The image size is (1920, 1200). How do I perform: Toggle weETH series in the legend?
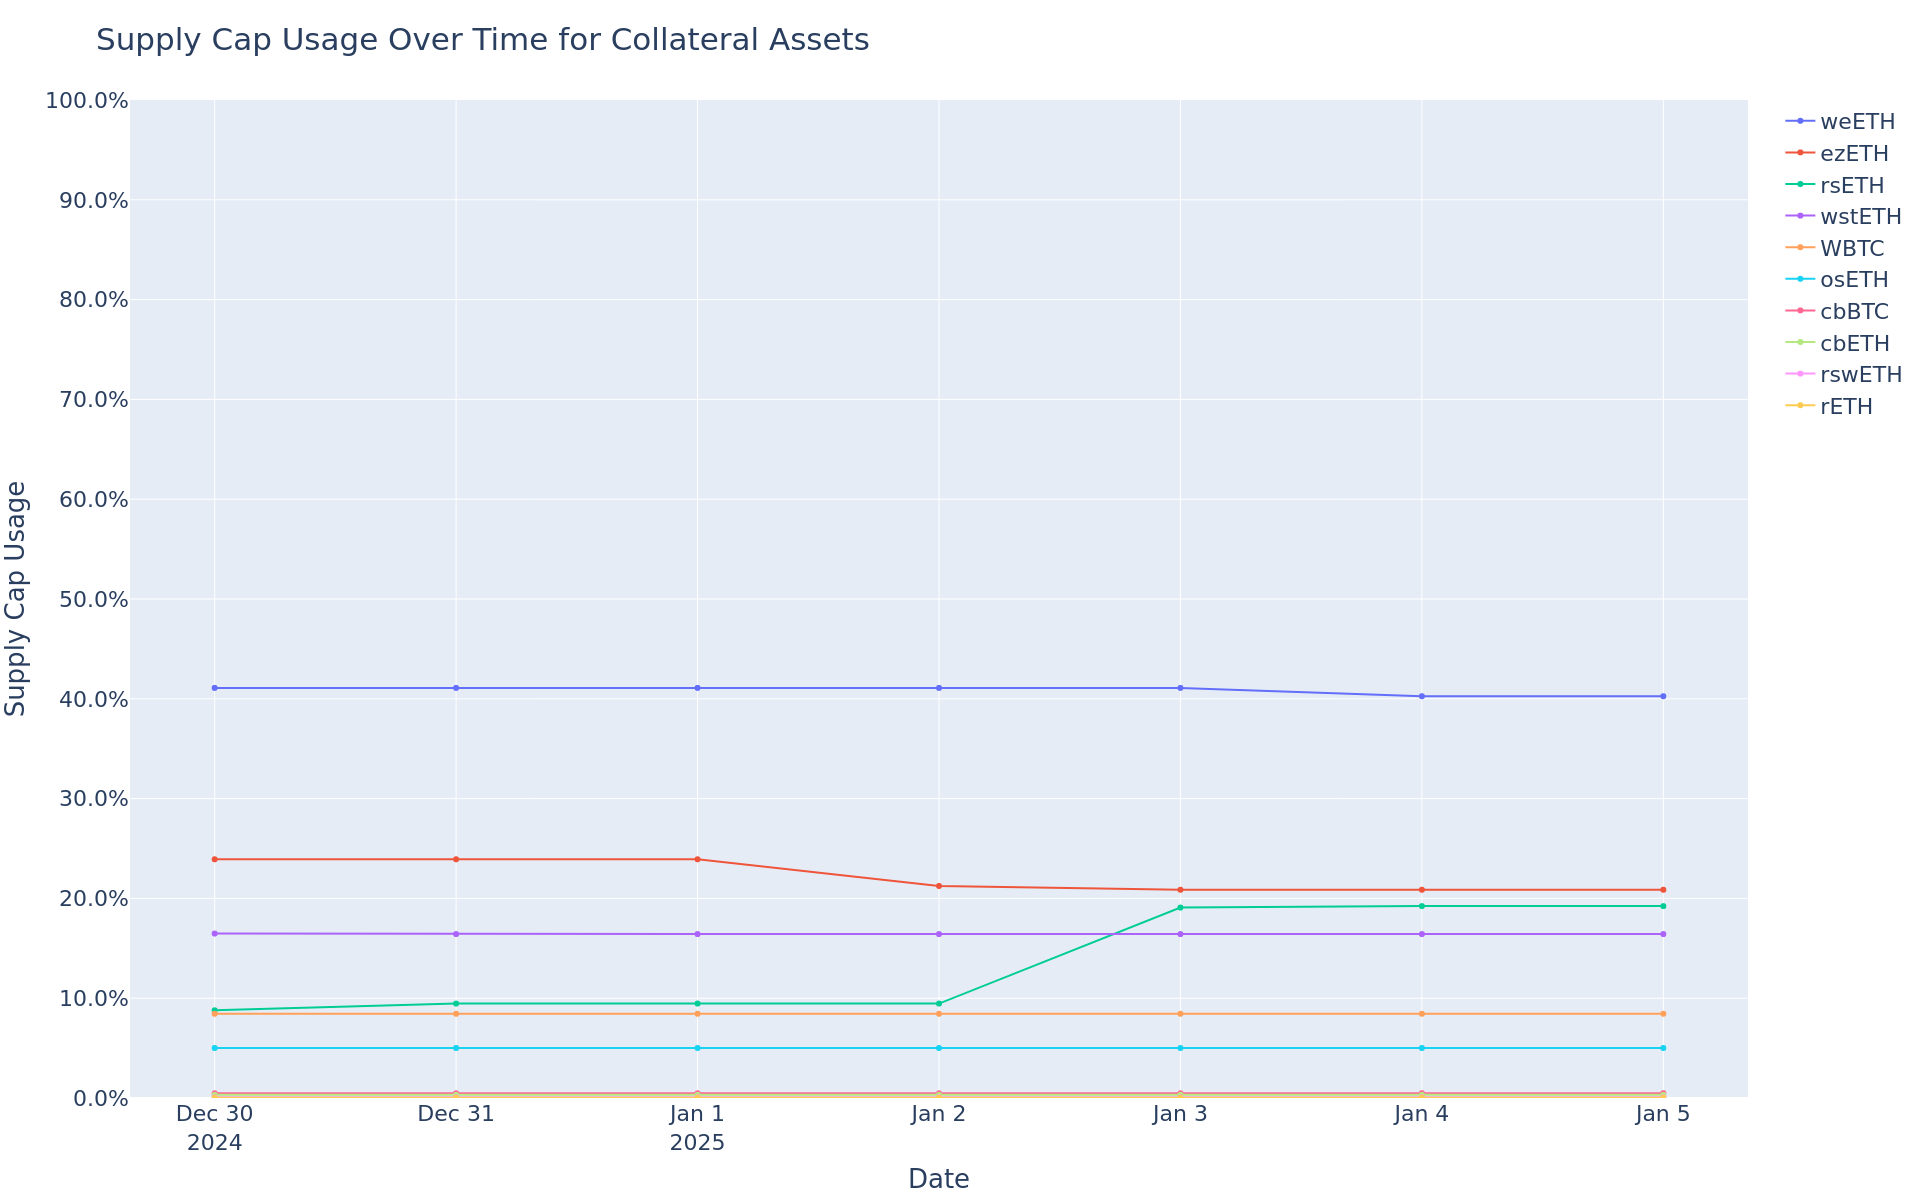click(x=1856, y=122)
